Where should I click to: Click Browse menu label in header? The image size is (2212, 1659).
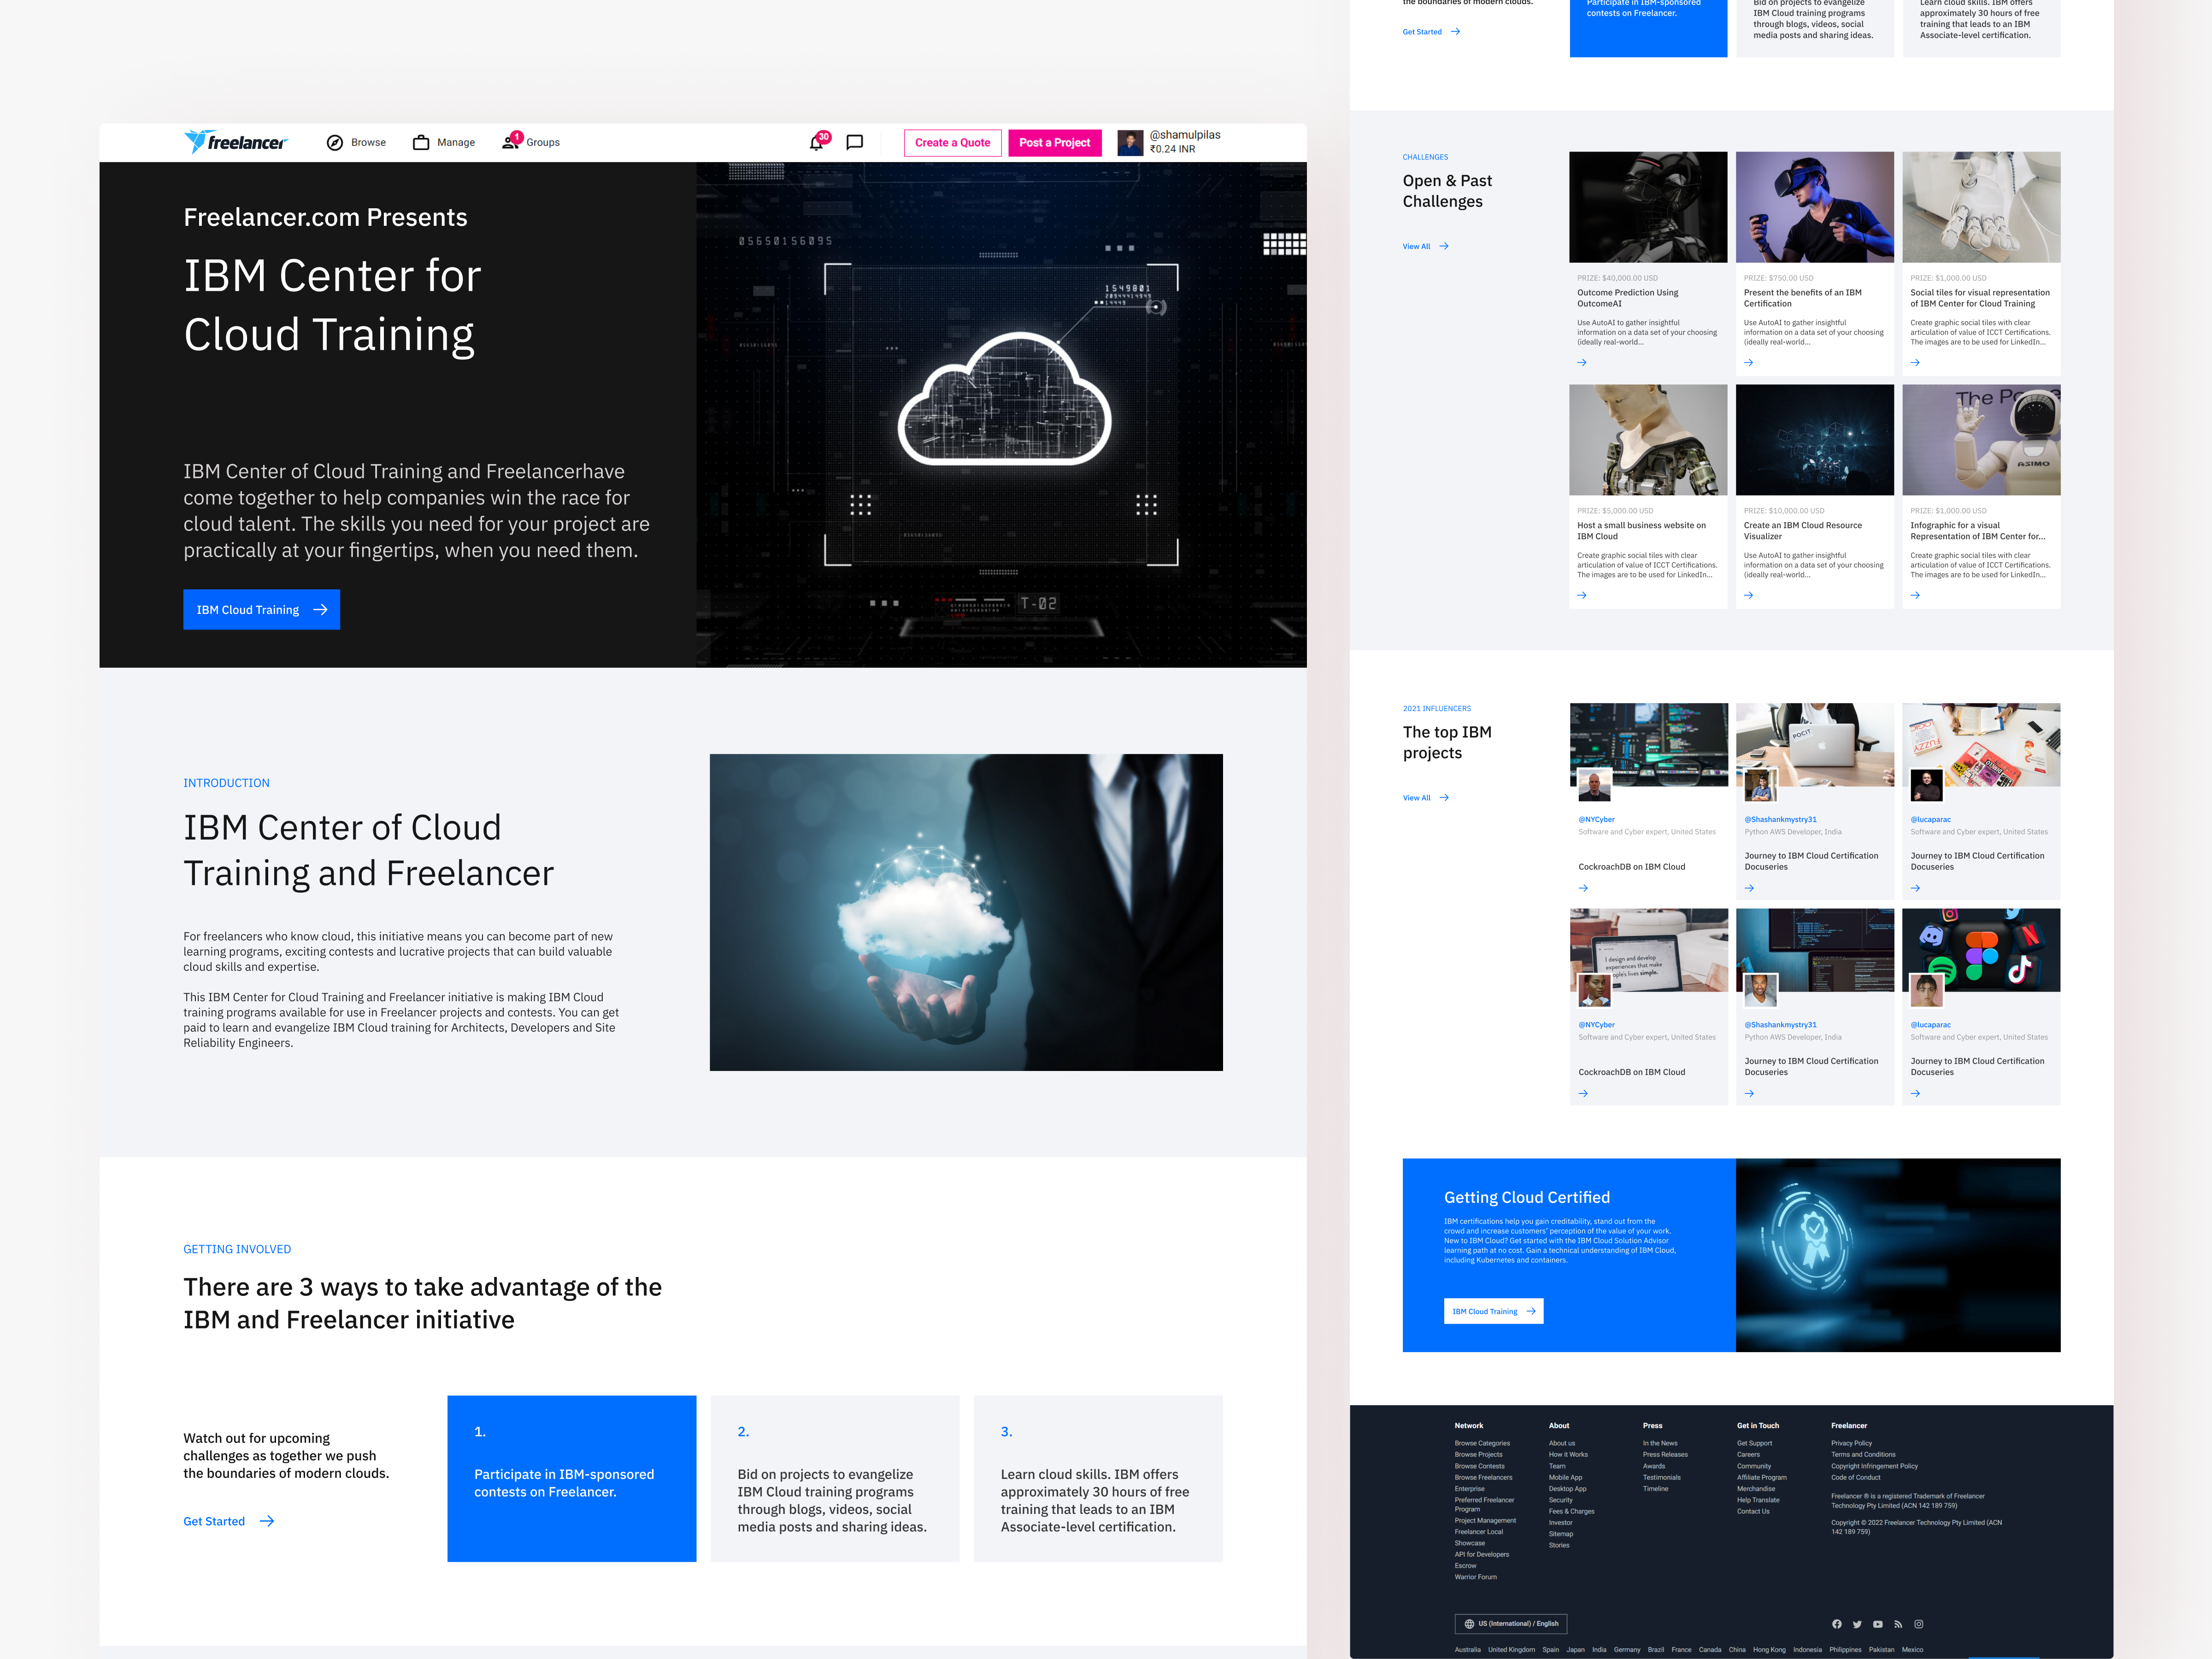[368, 143]
